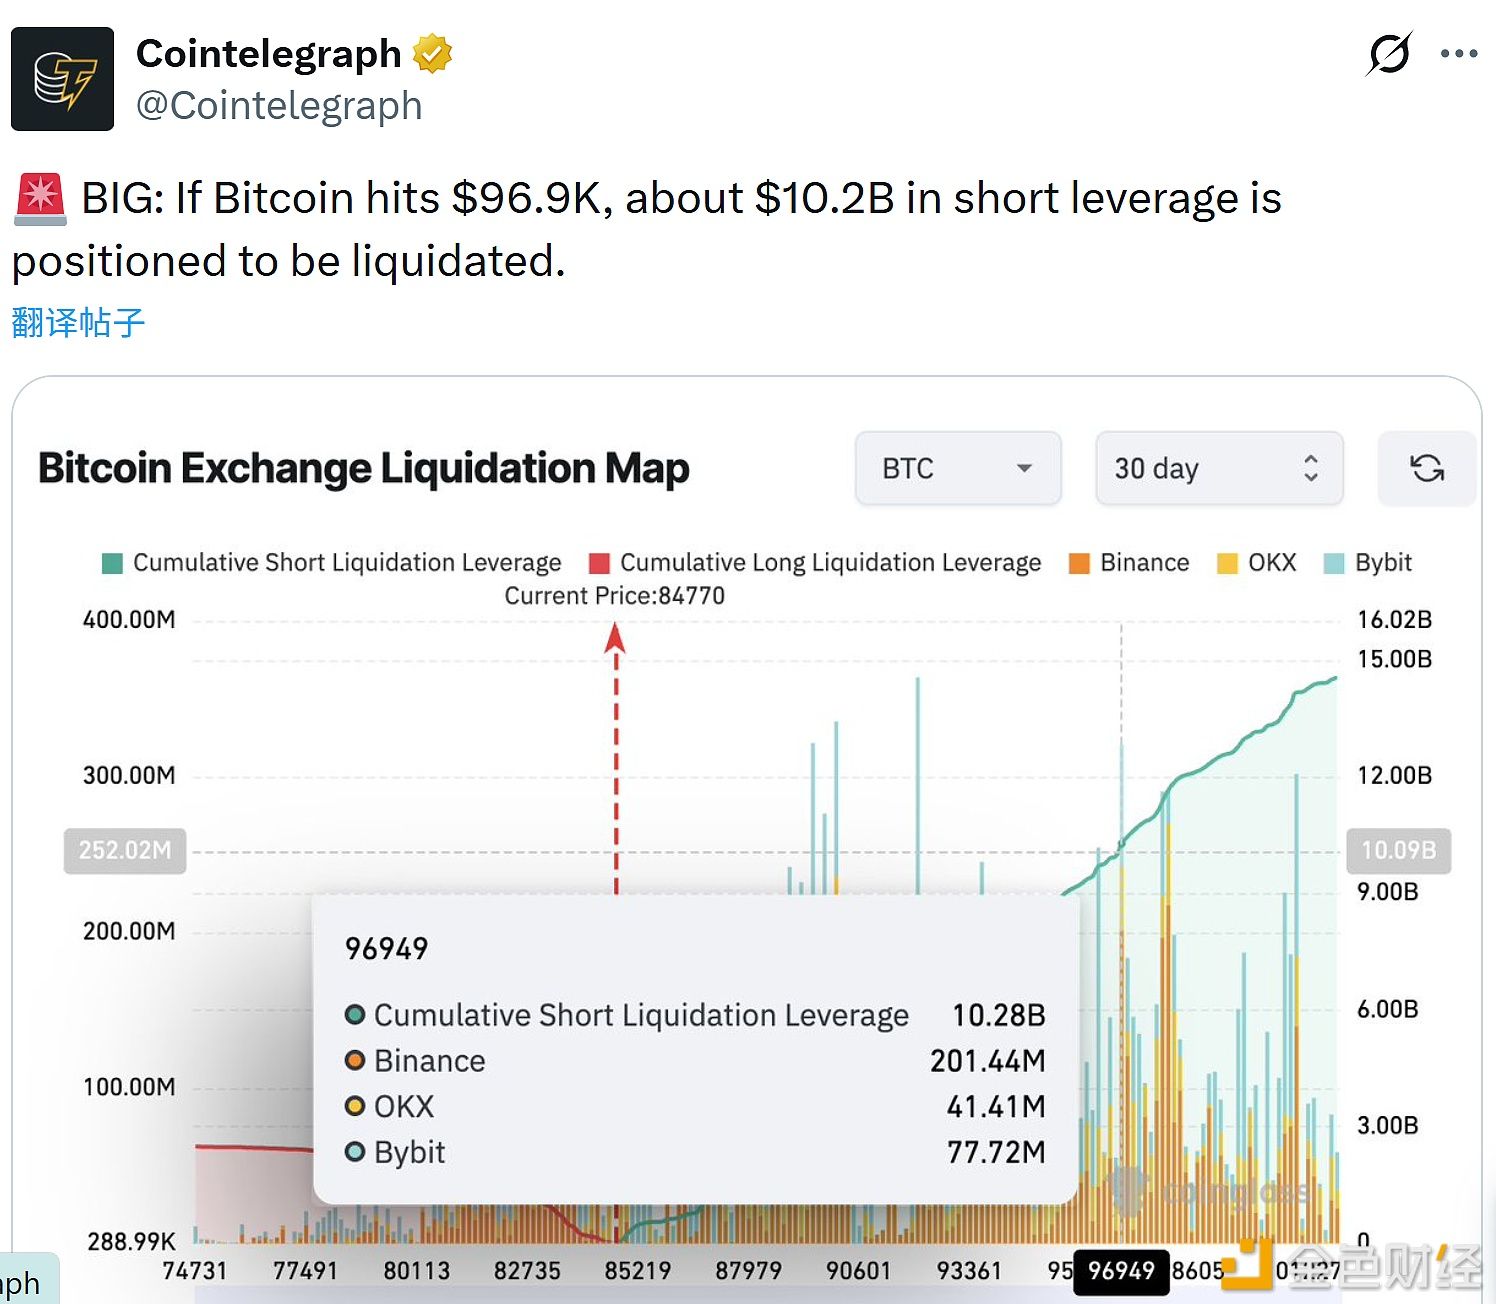Open the 翻译帖子 translate link
The height and width of the screenshot is (1304, 1496).
point(77,320)
